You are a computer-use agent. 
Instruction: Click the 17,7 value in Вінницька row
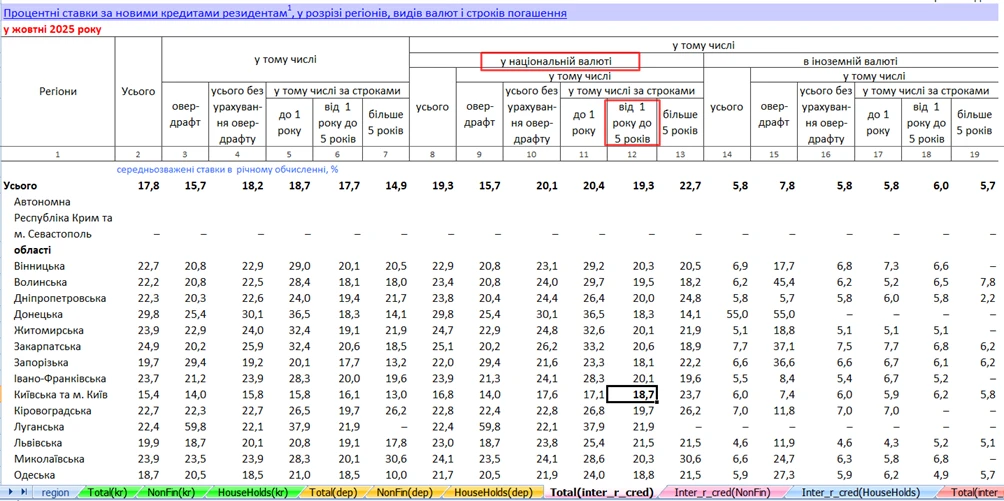click(784, 266)
